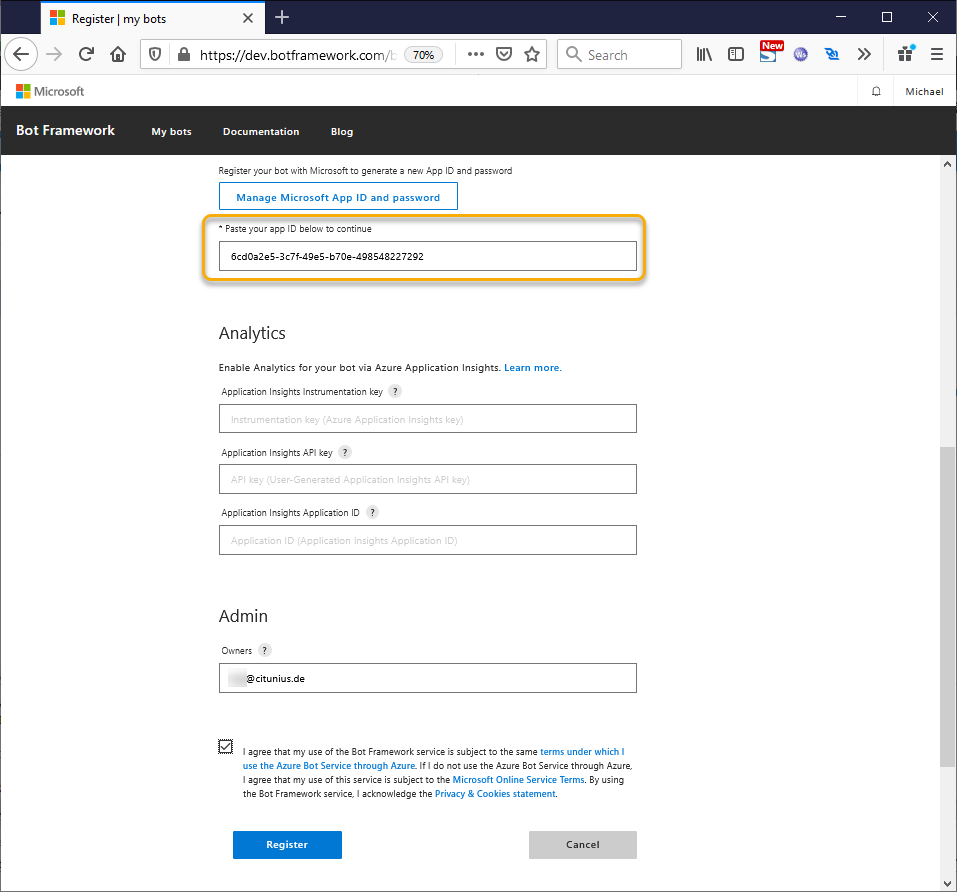Click the padlock site security icon
957x892 pixels.
point(183,55)
